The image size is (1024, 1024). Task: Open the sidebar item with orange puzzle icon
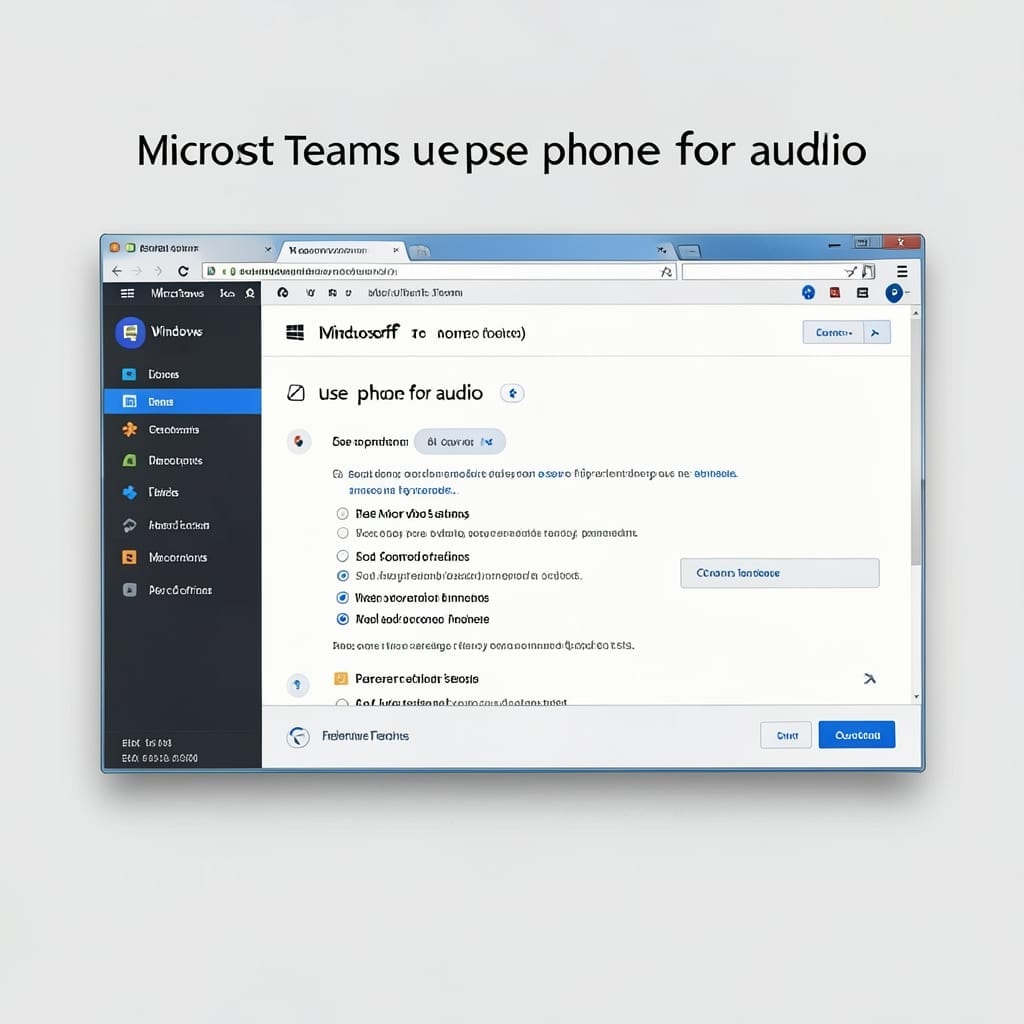pos(129,430)
